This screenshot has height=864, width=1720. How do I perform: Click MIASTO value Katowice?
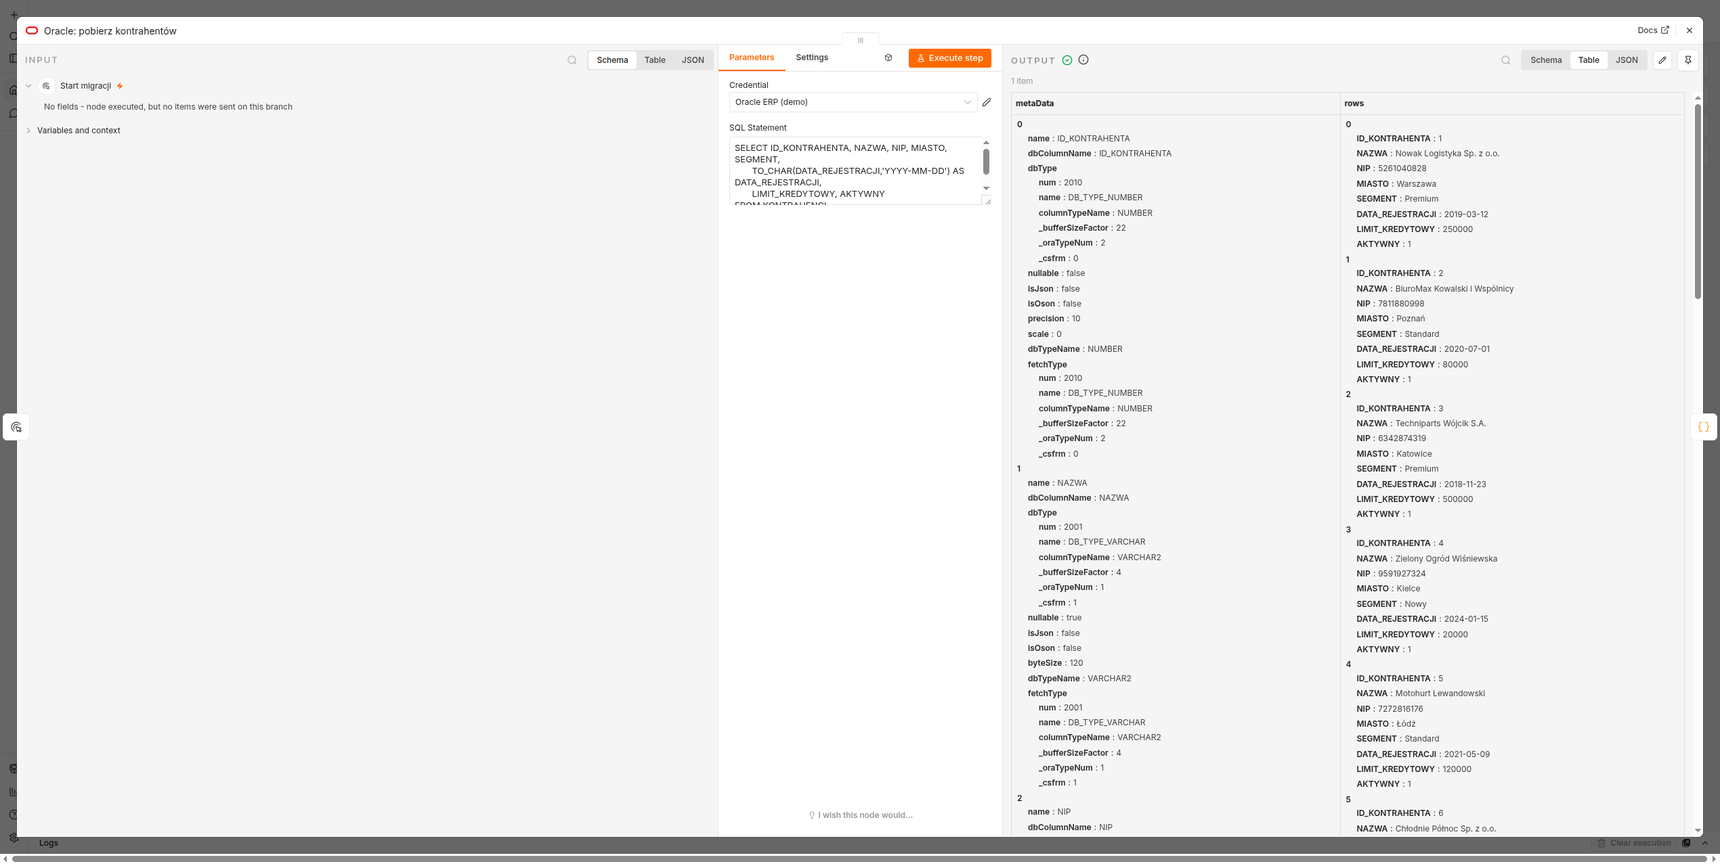(1414, 454)
